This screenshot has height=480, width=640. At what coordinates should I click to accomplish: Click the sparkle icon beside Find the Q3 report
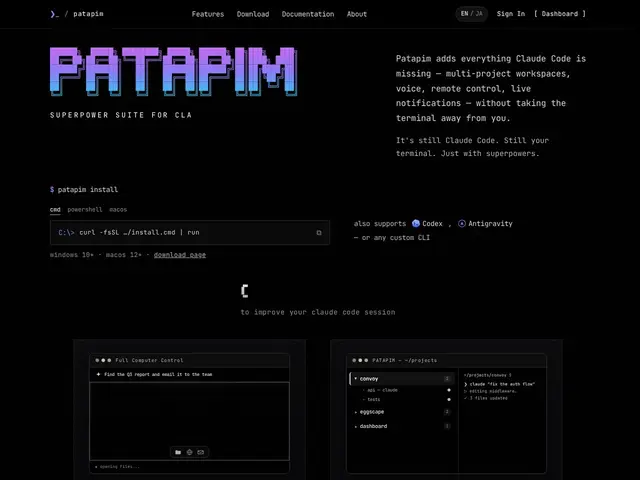98,374
